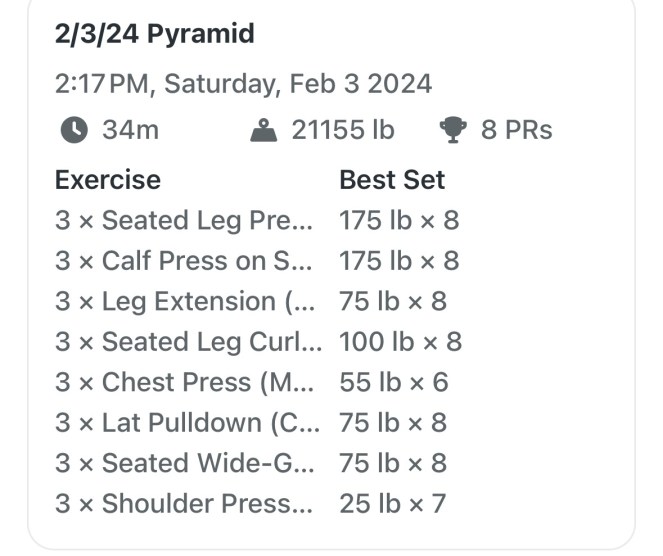The height and width of the screenshot is (556, 663).
Task: Select the Seated Leg Curl entry
Action: click(188, 342)
